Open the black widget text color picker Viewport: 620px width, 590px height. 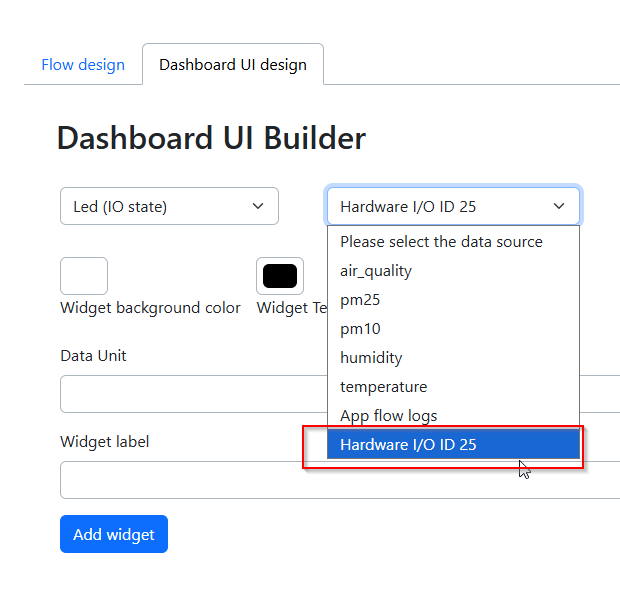point(280,276)
